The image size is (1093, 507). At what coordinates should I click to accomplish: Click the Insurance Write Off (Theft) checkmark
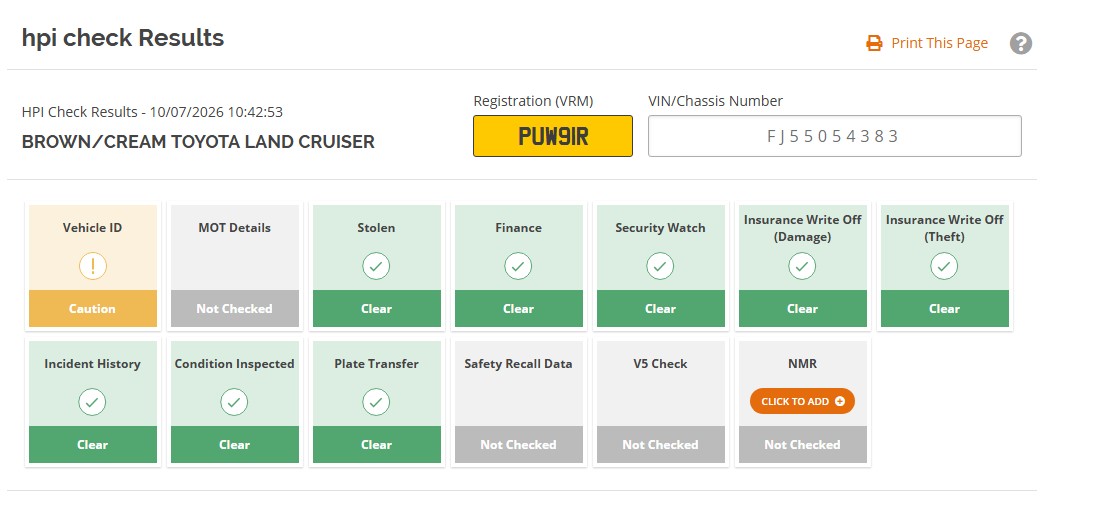[x=944, y=266]
